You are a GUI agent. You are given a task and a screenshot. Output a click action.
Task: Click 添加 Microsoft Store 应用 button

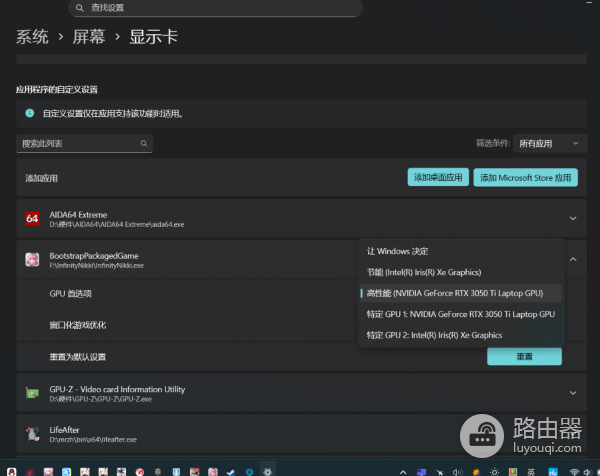525,178
